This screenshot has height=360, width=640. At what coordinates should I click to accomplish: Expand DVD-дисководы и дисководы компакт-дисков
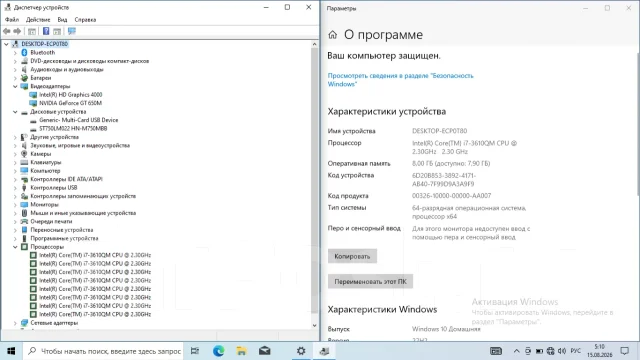(x=15, y=61)
